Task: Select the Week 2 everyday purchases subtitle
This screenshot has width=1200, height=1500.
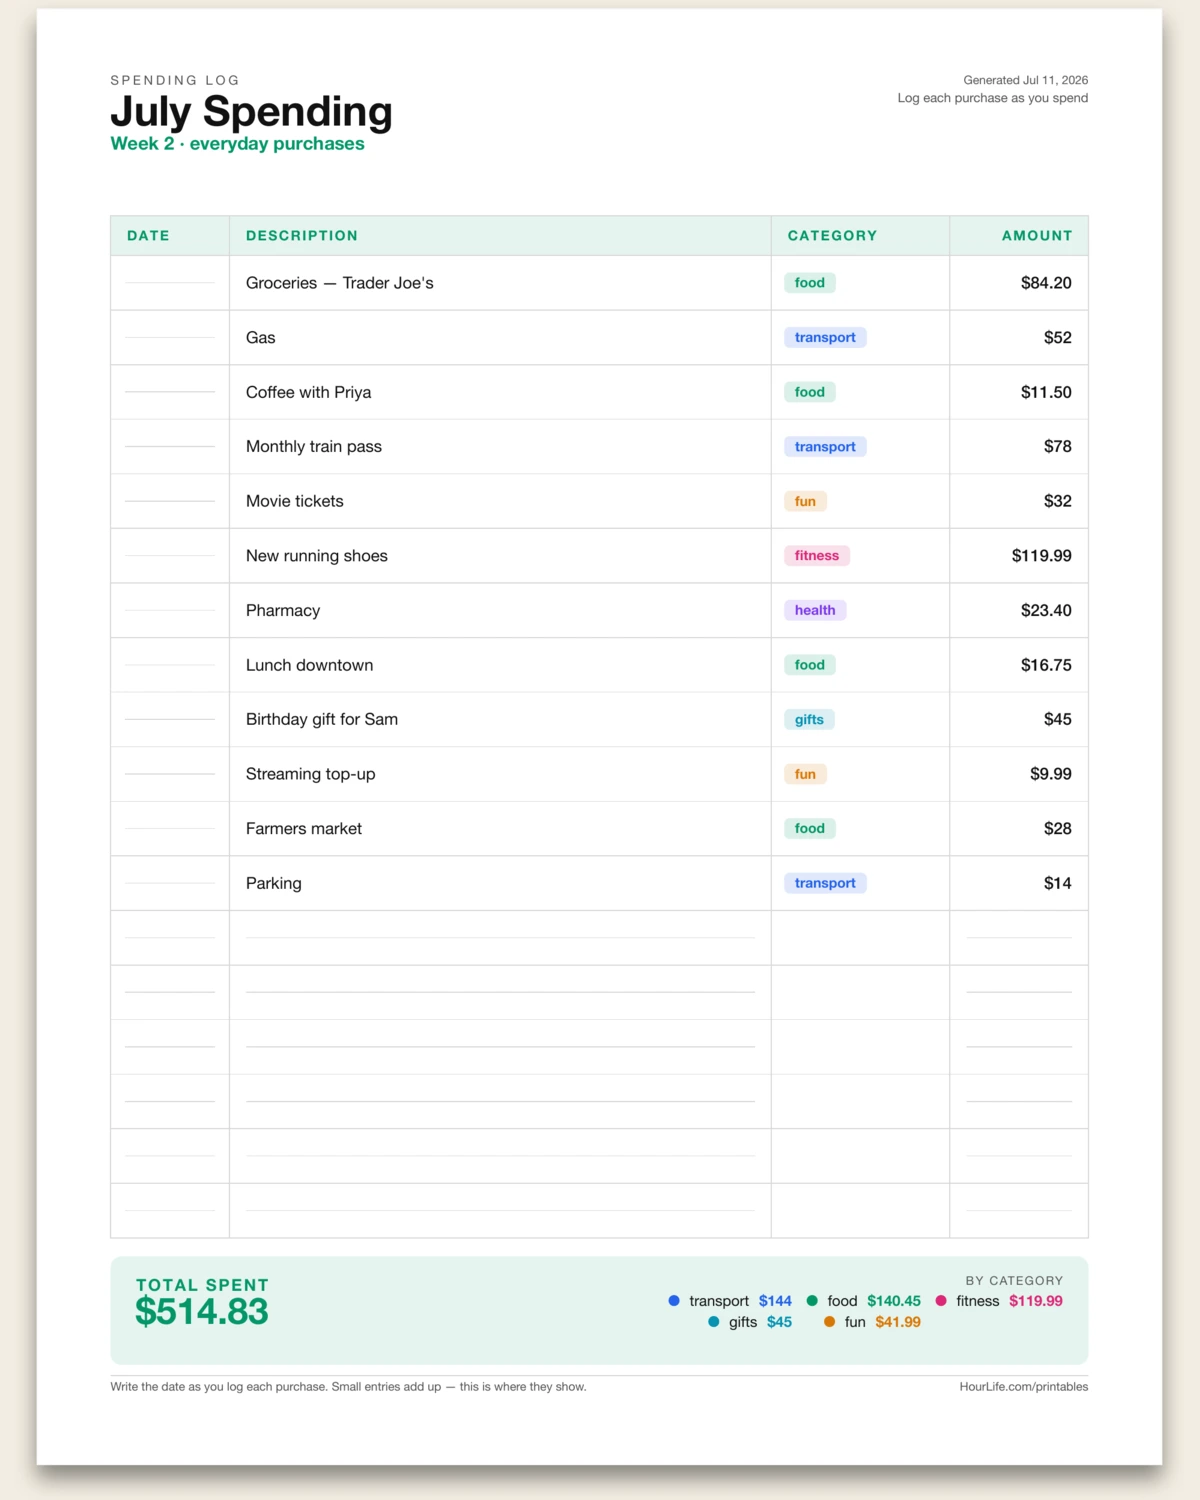Action: tap(237, 143)
